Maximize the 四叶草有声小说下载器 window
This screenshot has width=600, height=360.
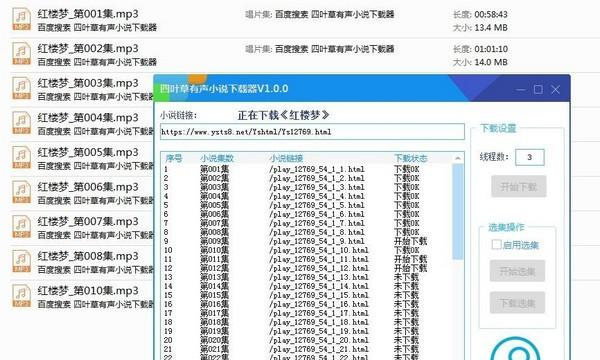pos(538,90)
